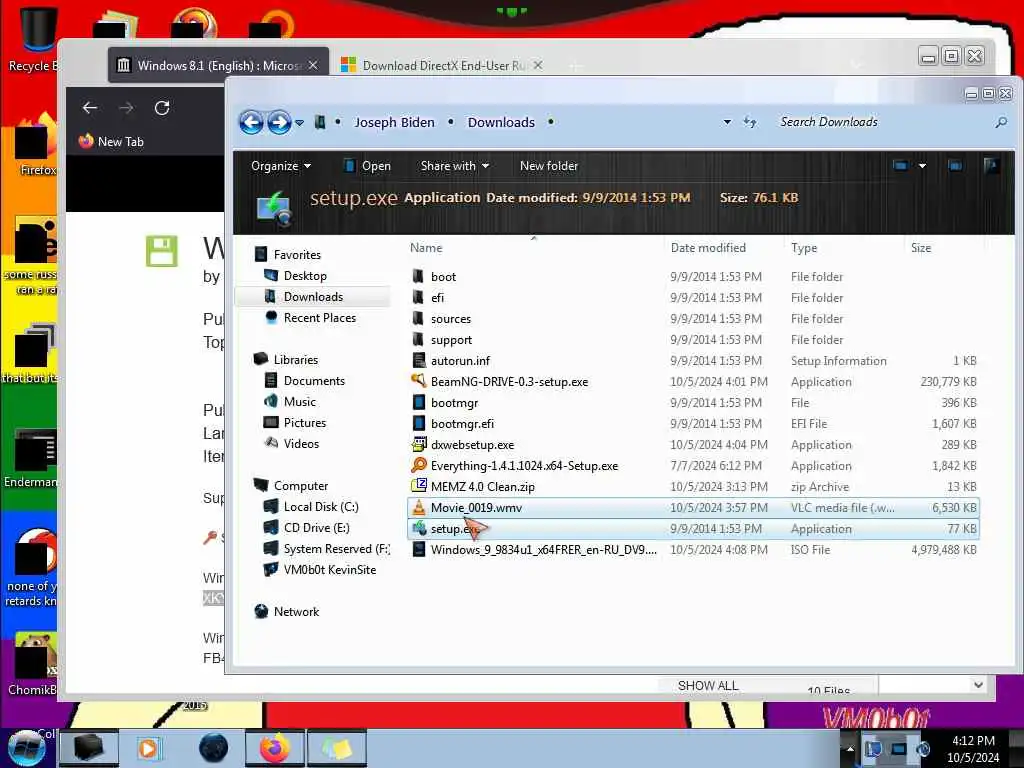
Task: Open the Share with dropdown
Action: pos(455,166)
